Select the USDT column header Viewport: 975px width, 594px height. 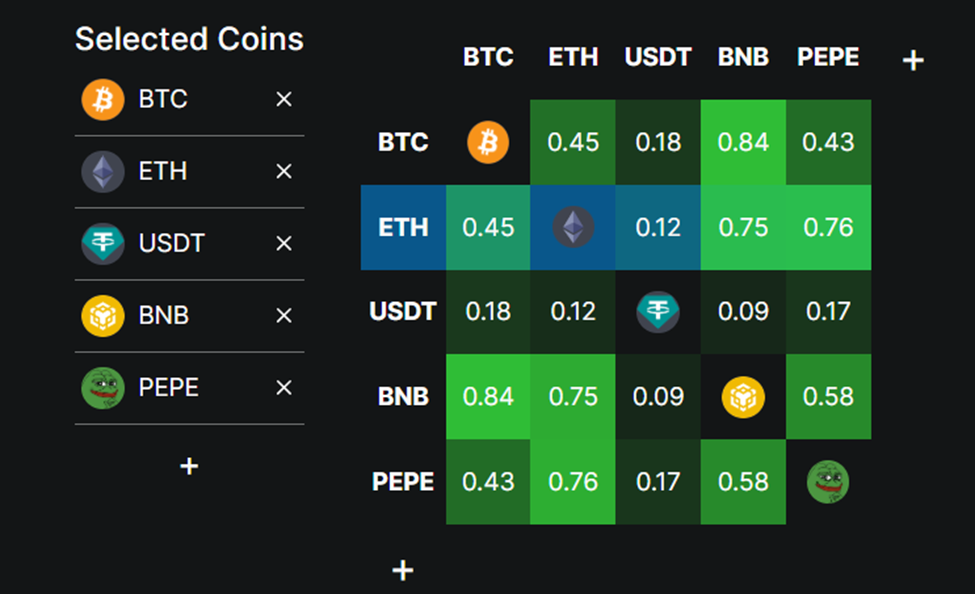click(658, 57)
